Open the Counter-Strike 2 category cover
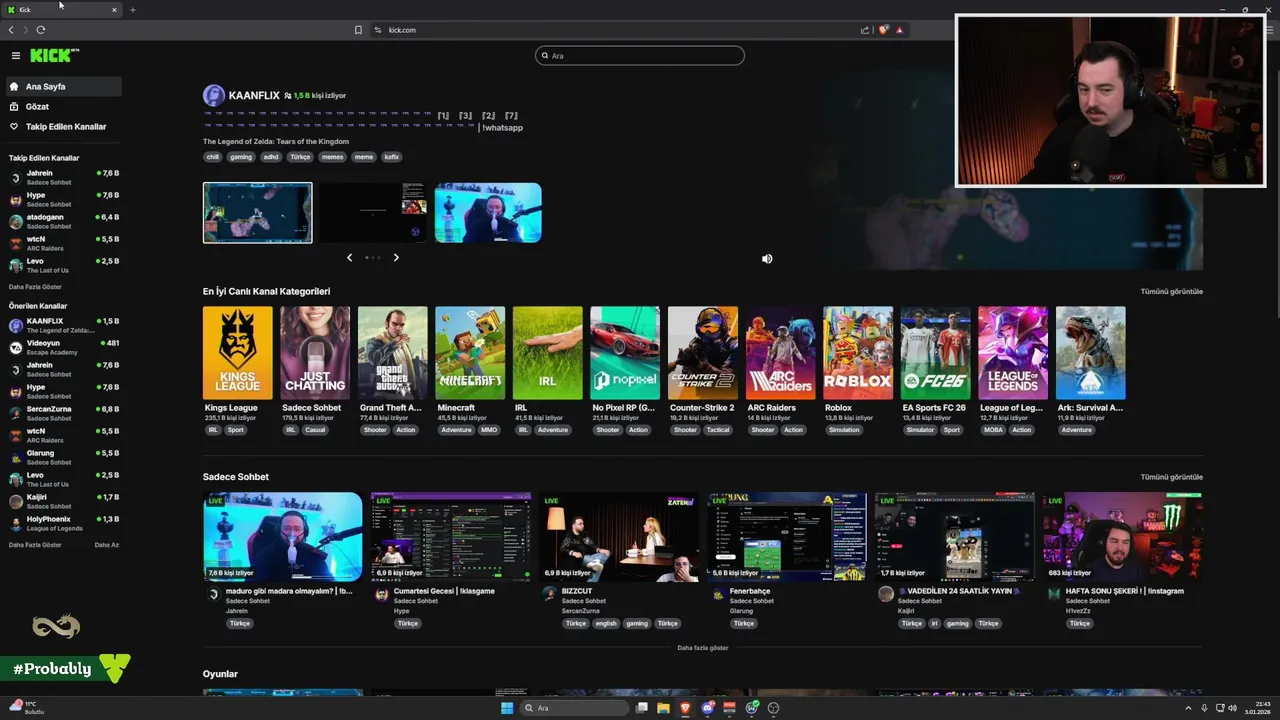 703,353
